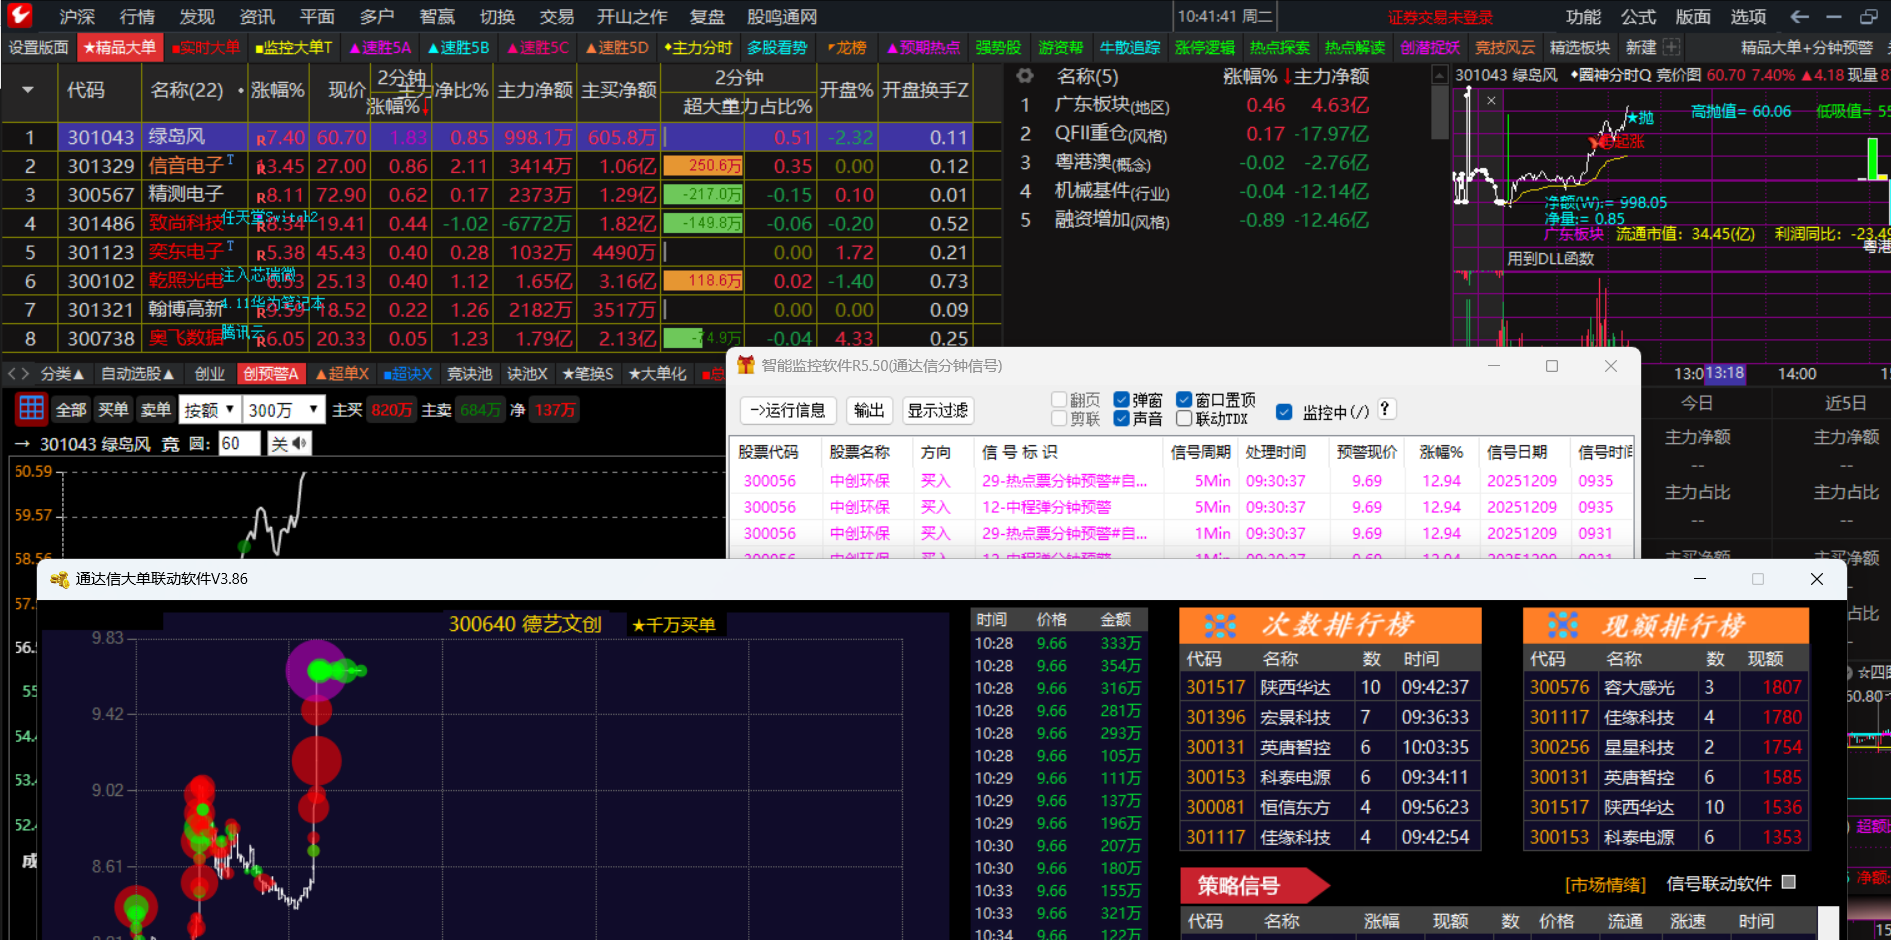Click the gift icon on the 智能监控软件 title bar
This screenshot has height=940, width=1891.
pyautogui.click(x=746, y=365)
